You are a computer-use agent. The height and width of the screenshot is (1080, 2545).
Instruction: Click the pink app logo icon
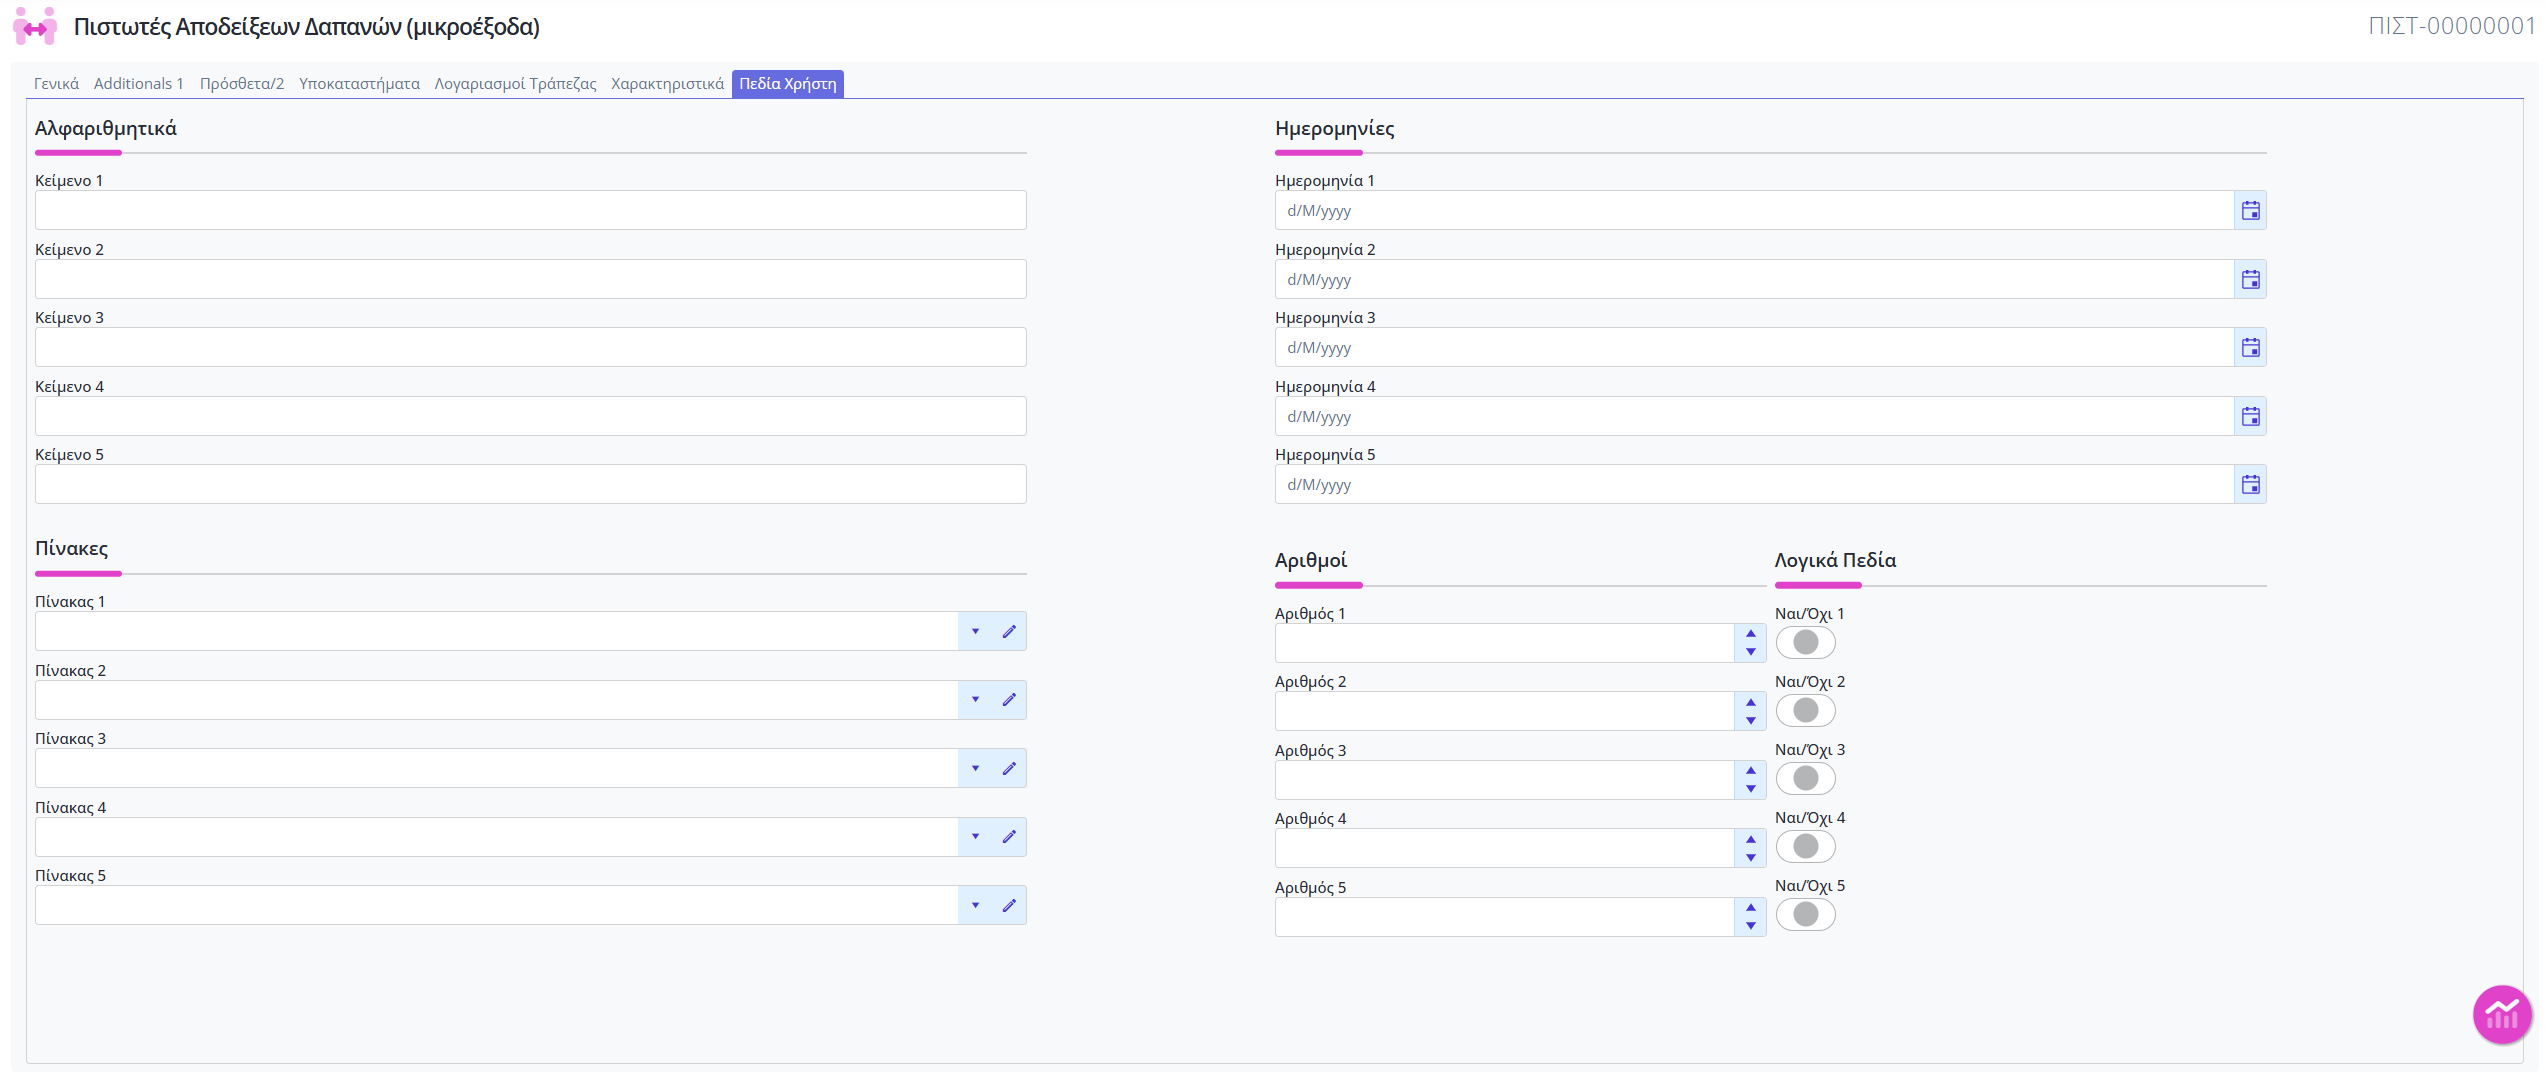pyautogui.click(x=35, y=27)
